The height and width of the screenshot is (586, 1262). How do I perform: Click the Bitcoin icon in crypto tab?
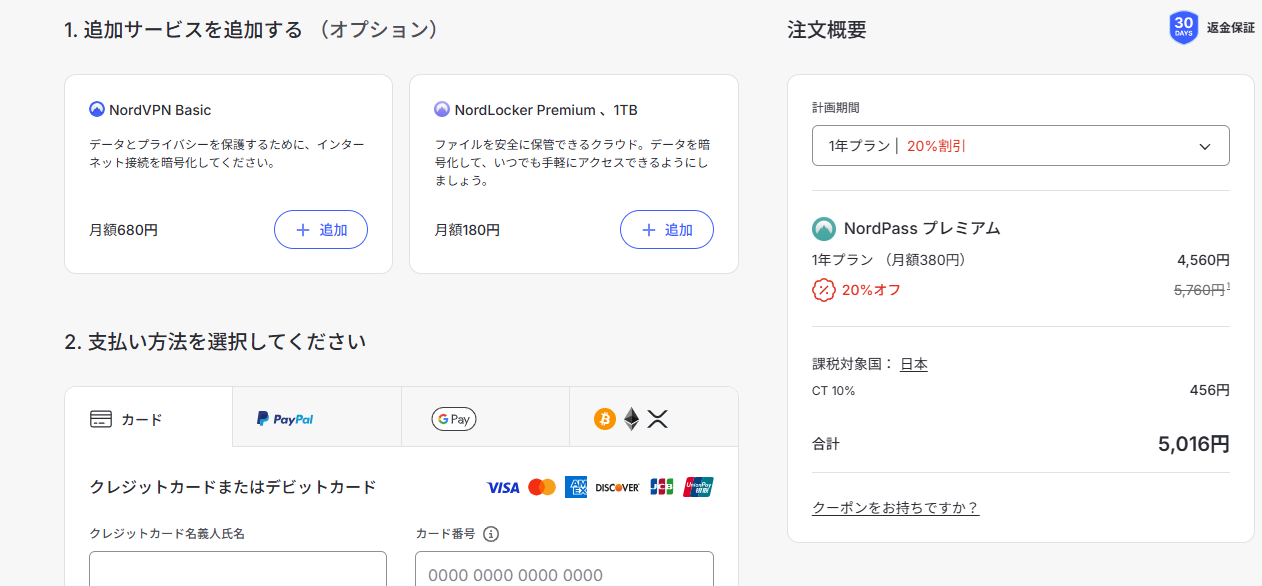click(x=605, y=419)
